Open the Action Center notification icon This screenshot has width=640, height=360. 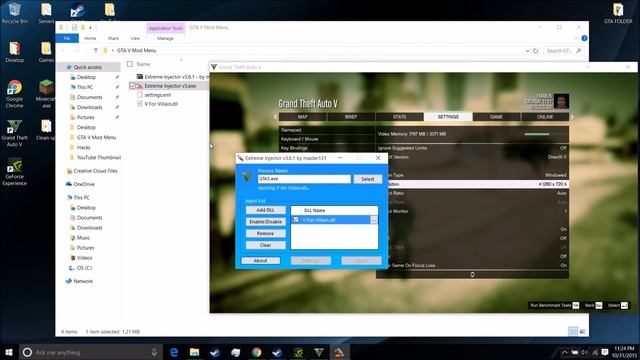[605, 352]
